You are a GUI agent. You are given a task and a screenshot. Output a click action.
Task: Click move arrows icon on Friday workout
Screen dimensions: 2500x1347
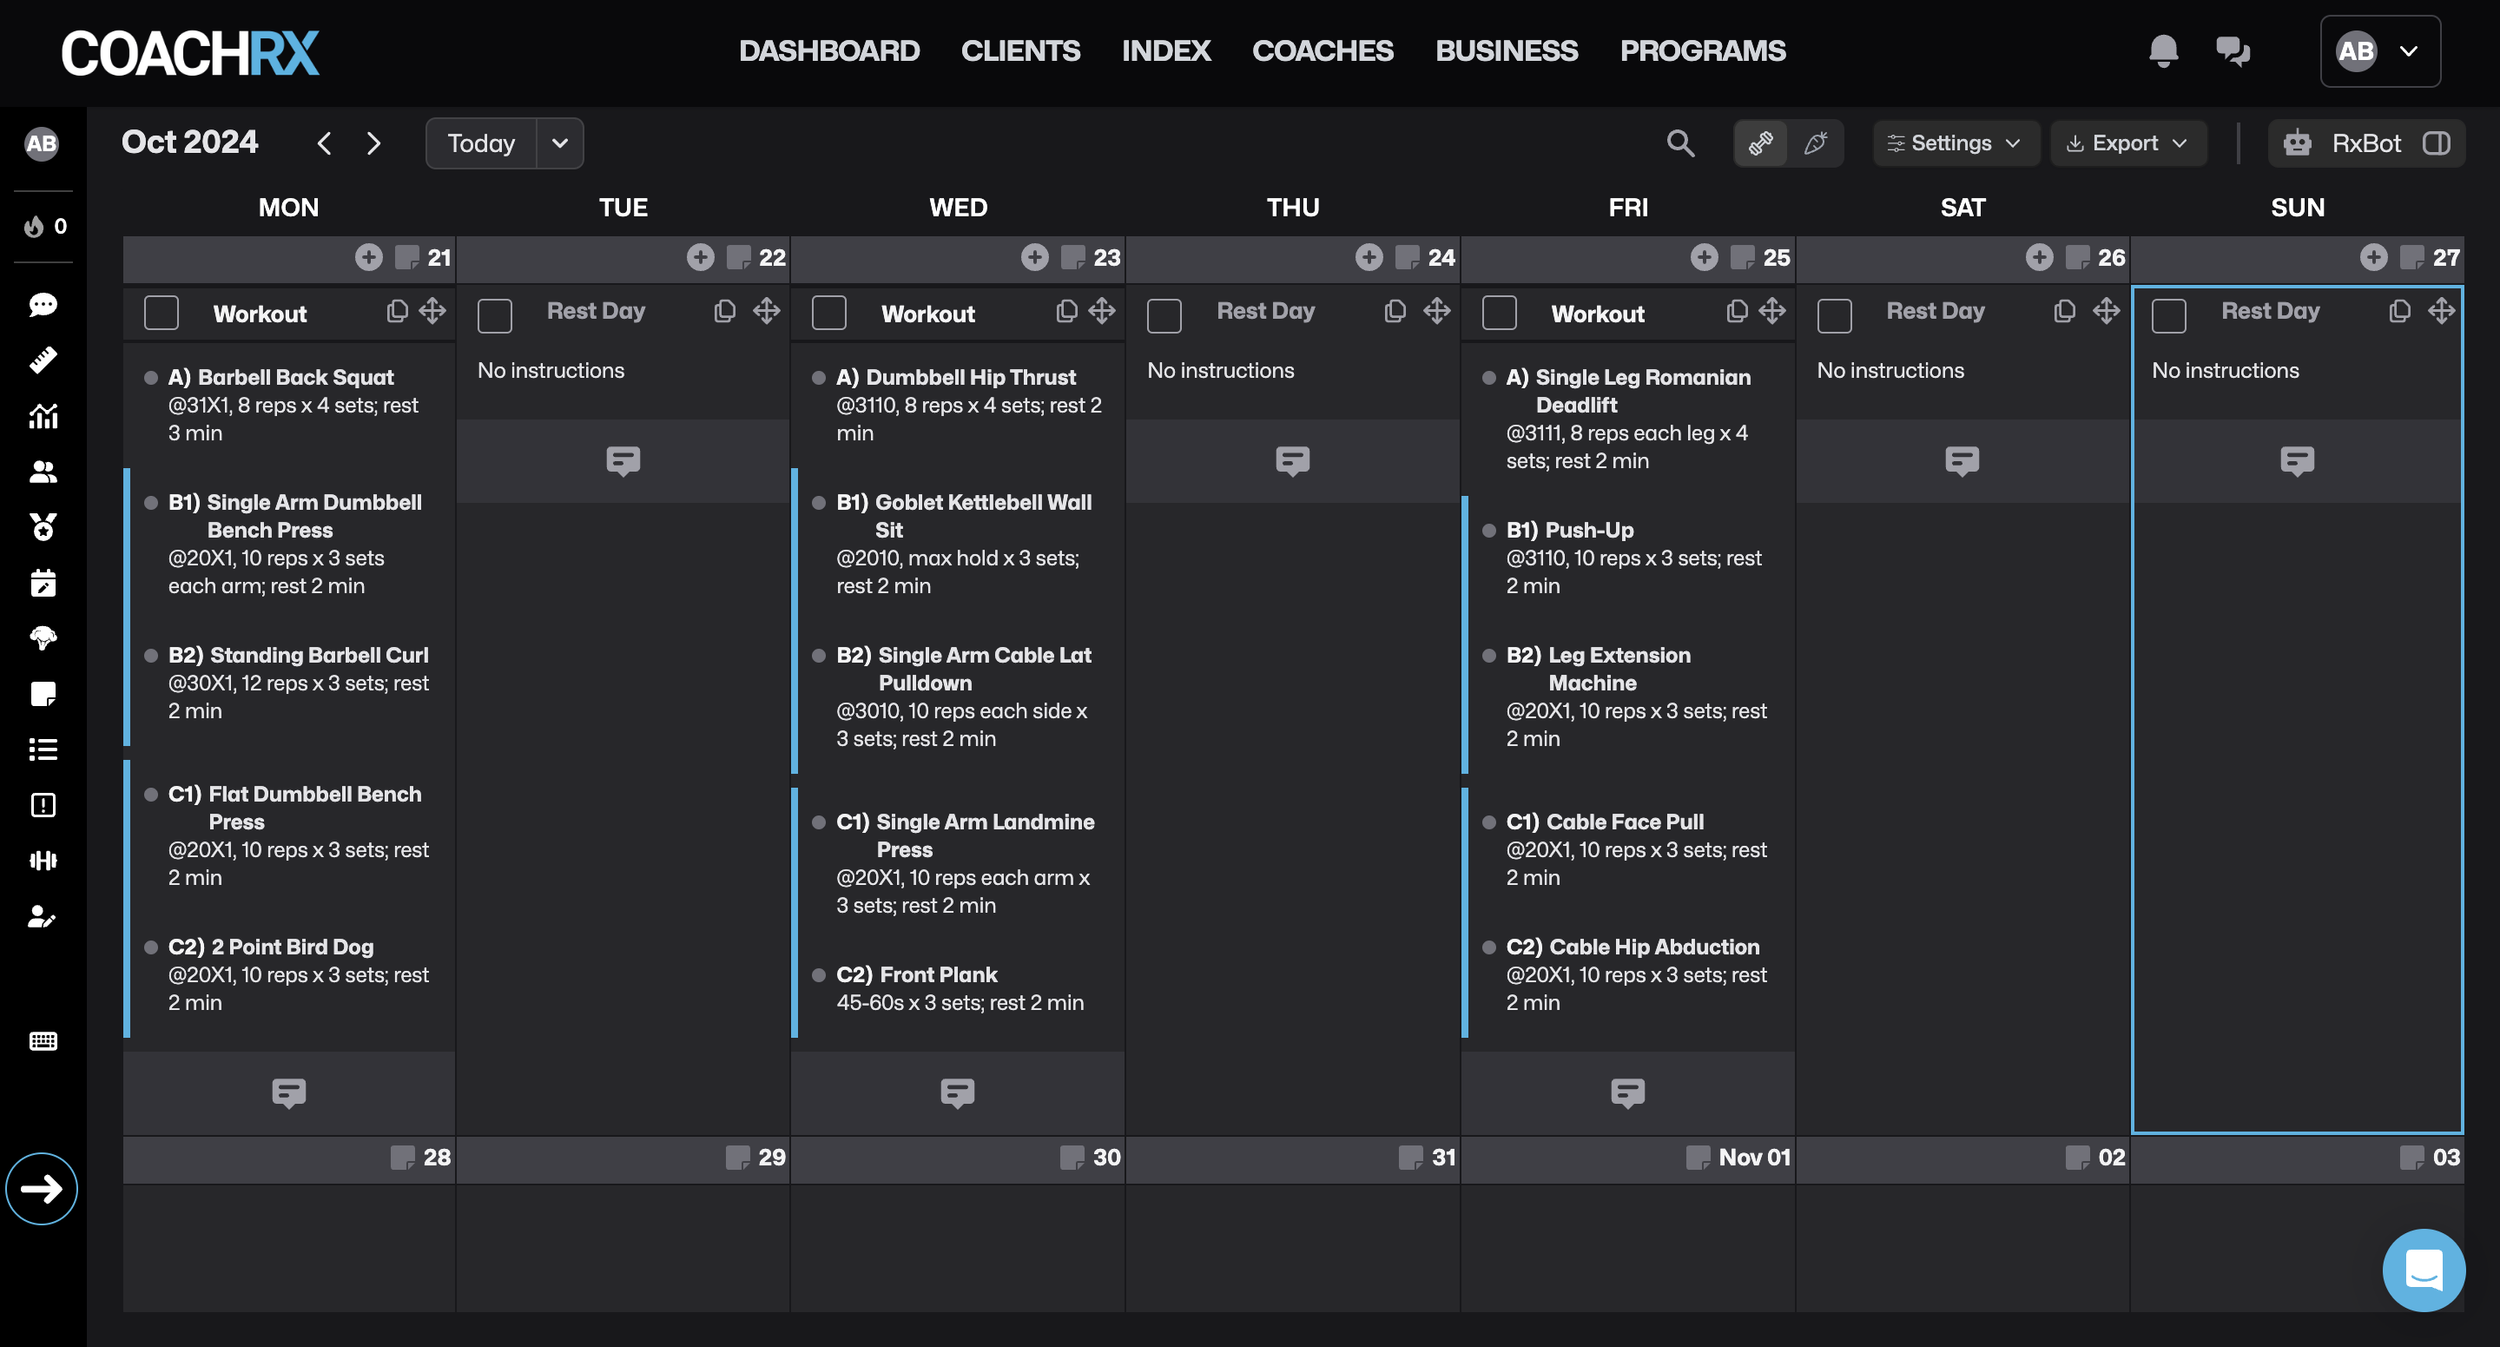pyautogui.click(x=1772, y=311)
